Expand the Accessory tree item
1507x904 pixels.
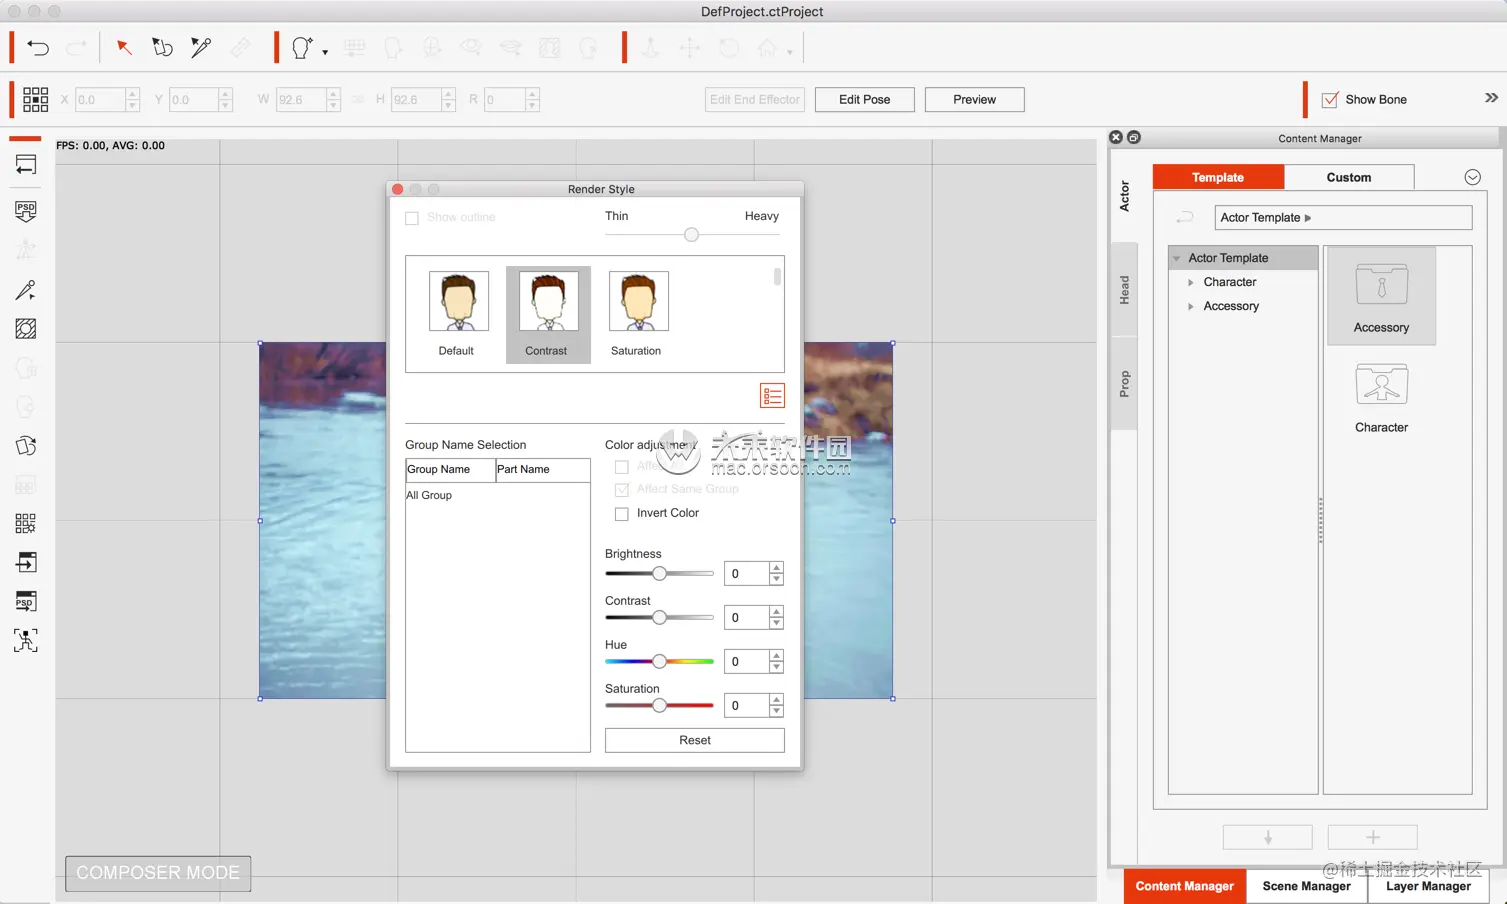(x=1191, y=307)
